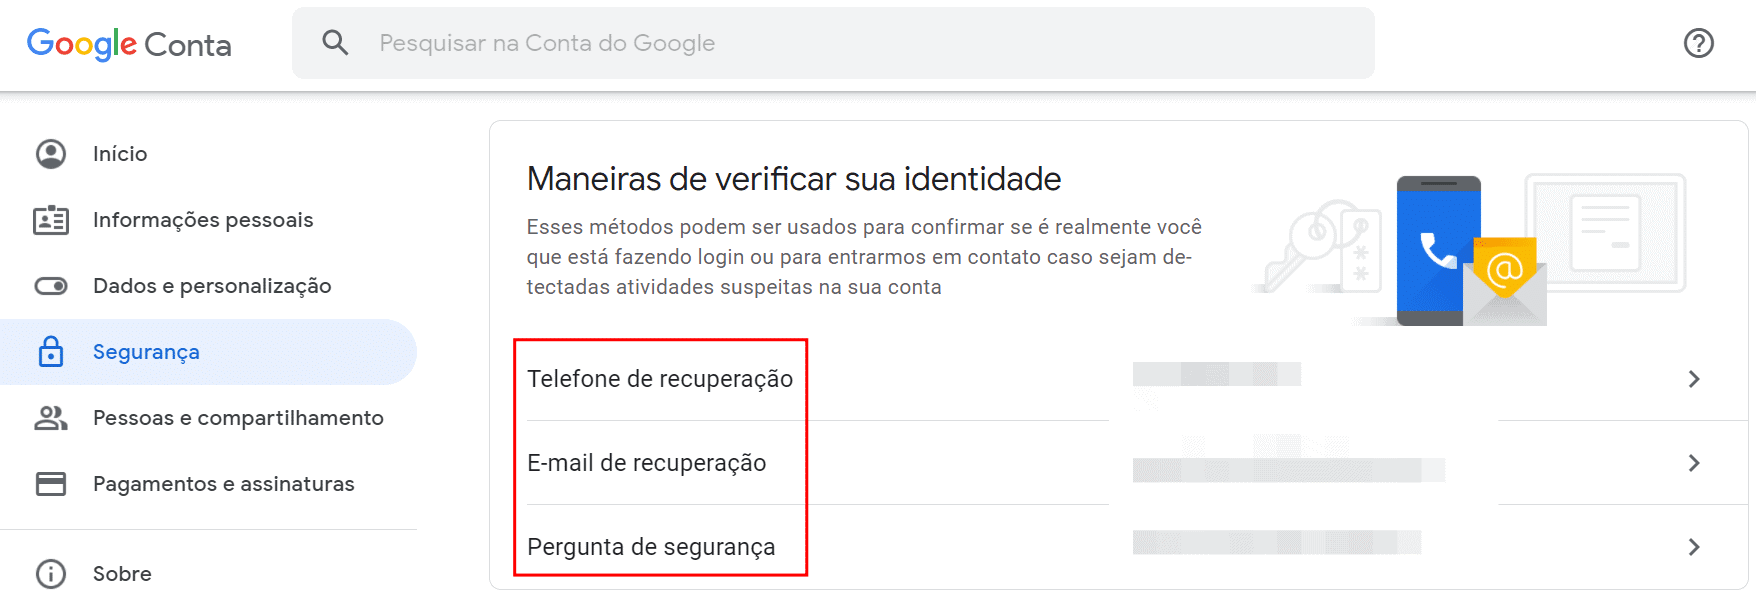Expand the Telefone de recuperação chevron
Viewport: 1756px width, 598px height.
point(1694,379)
